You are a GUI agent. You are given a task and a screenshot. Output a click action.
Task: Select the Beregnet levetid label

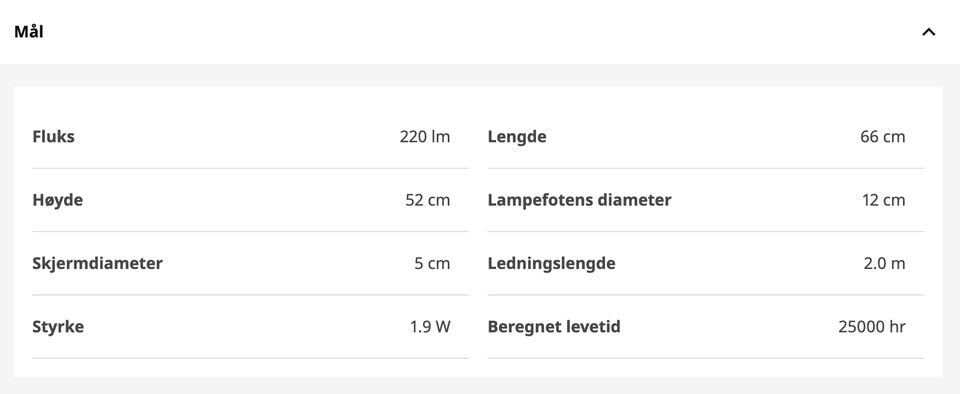pyautogui.click(x=554, y=327)
